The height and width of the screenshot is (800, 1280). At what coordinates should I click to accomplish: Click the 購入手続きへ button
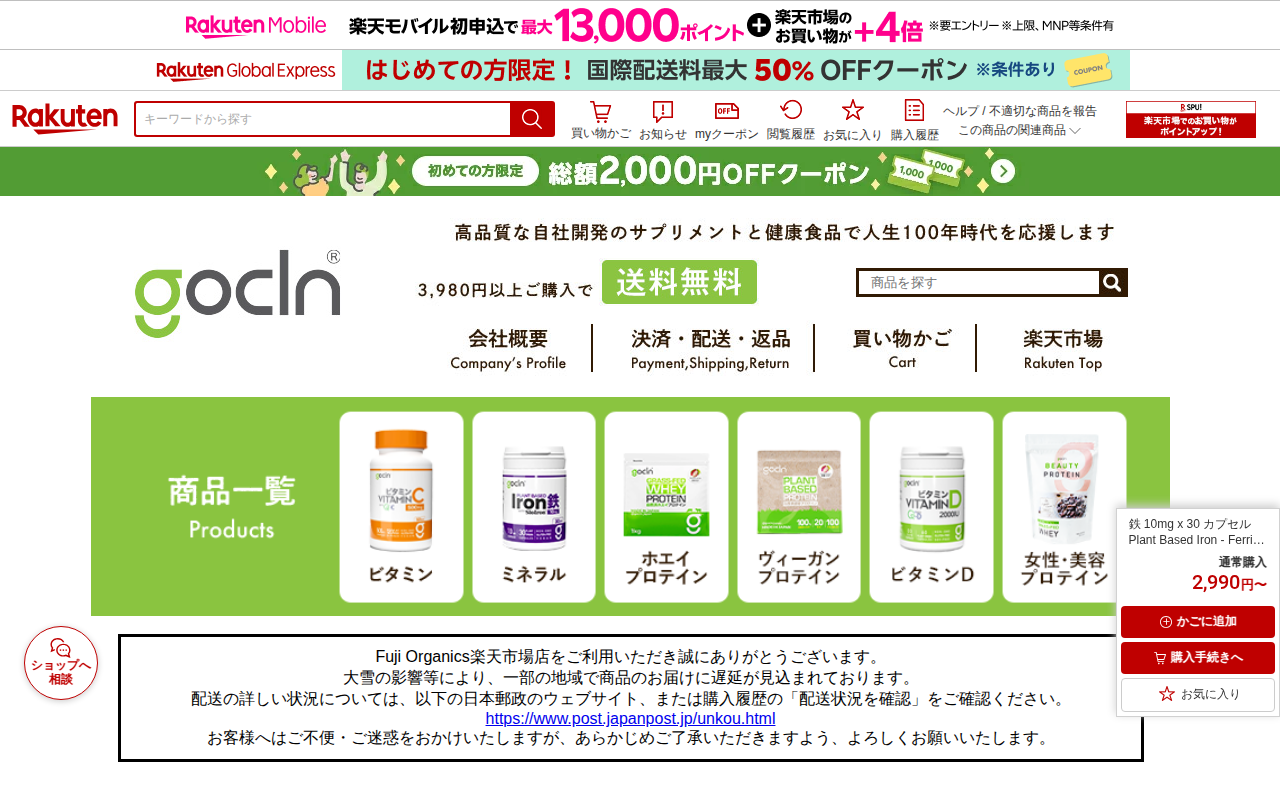pos(1198,658)
